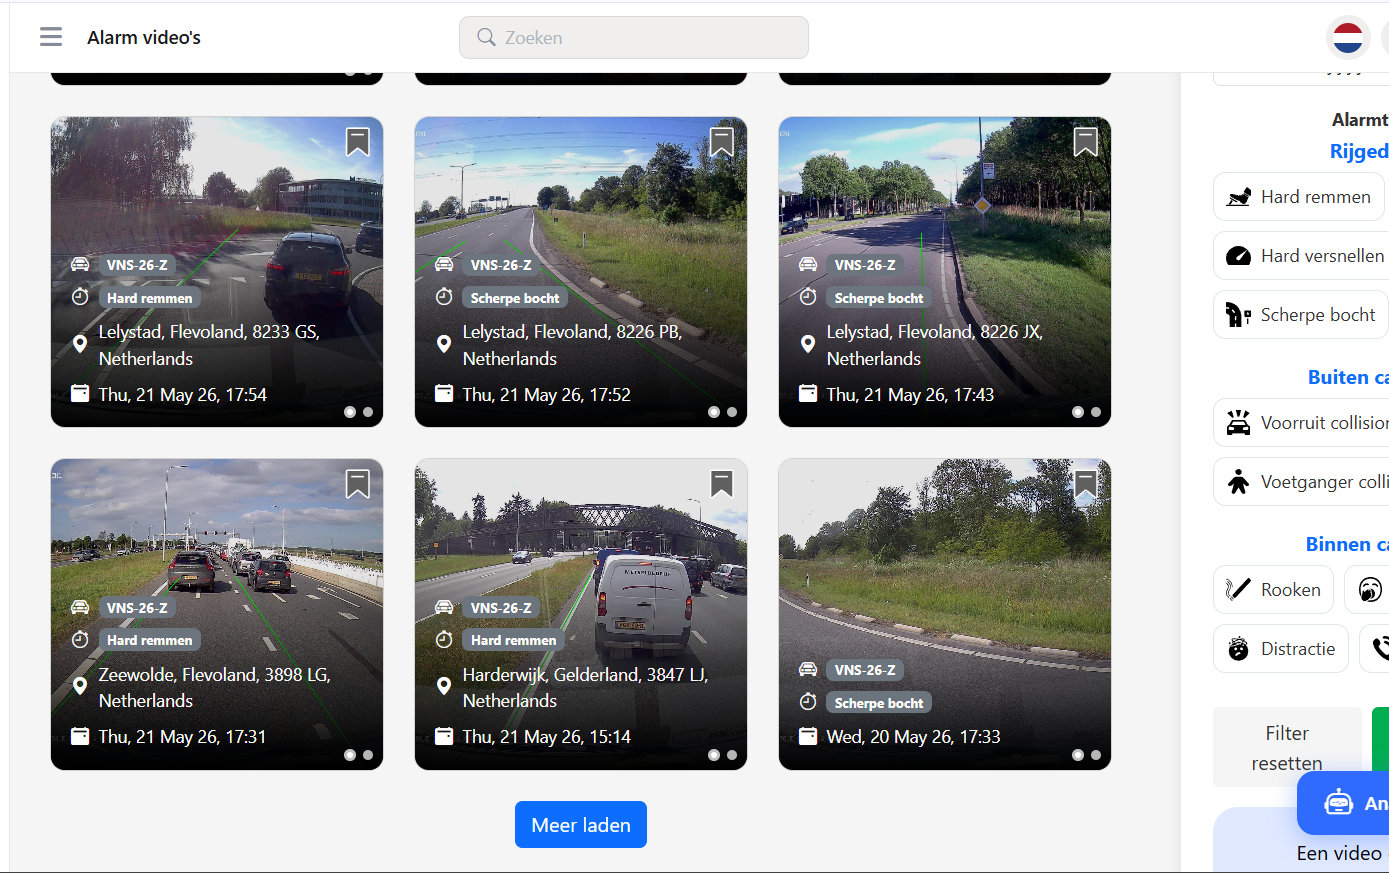Bookmark the Lelystad 8226 PB video
The width and height of the screenshot is (1389, 873).
(x=722, y=142)
